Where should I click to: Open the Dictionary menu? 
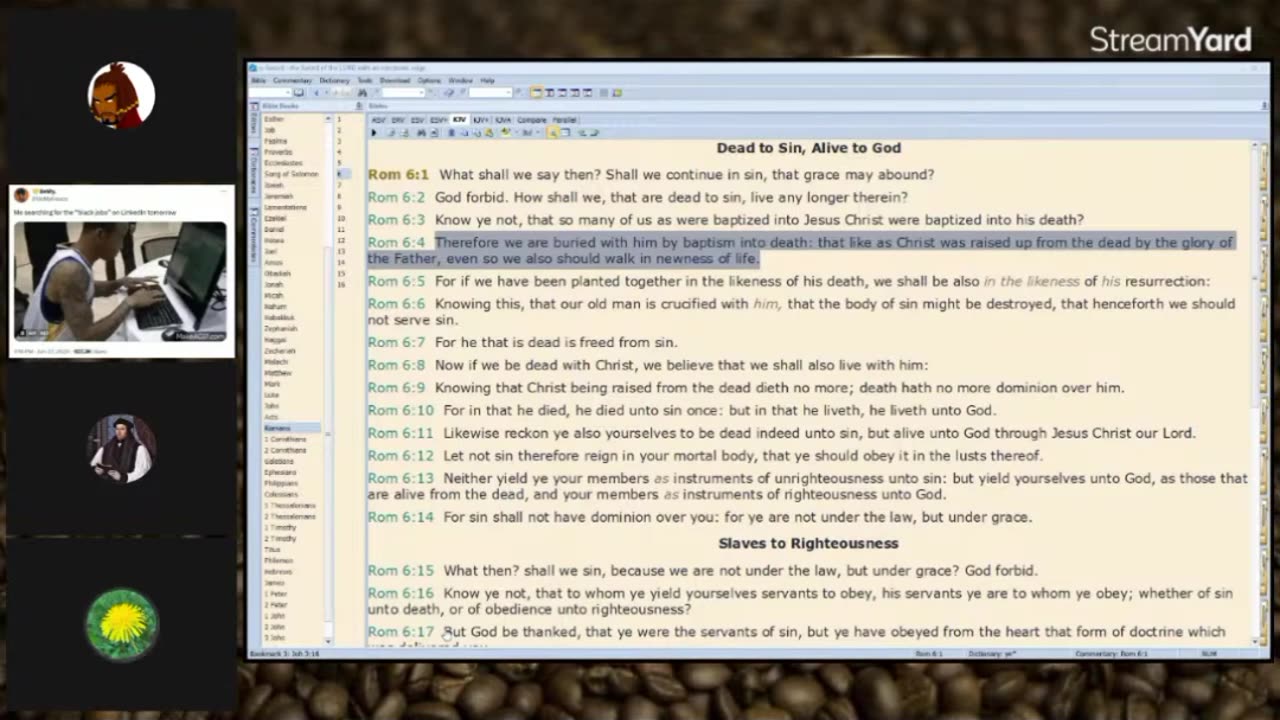tap(334, 81)
